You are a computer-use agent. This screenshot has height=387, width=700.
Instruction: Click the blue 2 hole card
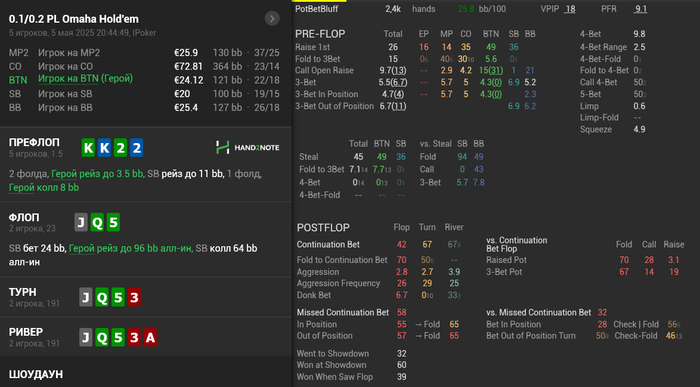point(137,148)
